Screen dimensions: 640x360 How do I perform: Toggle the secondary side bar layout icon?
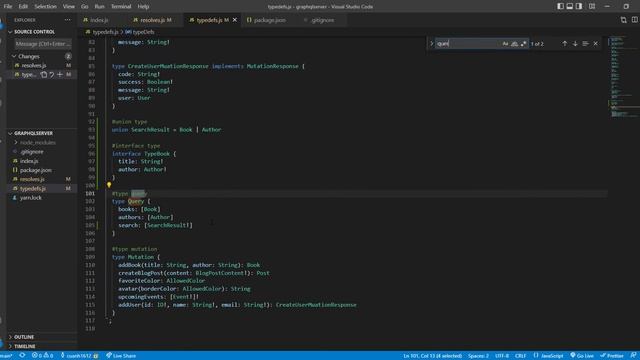coord(579,6)
